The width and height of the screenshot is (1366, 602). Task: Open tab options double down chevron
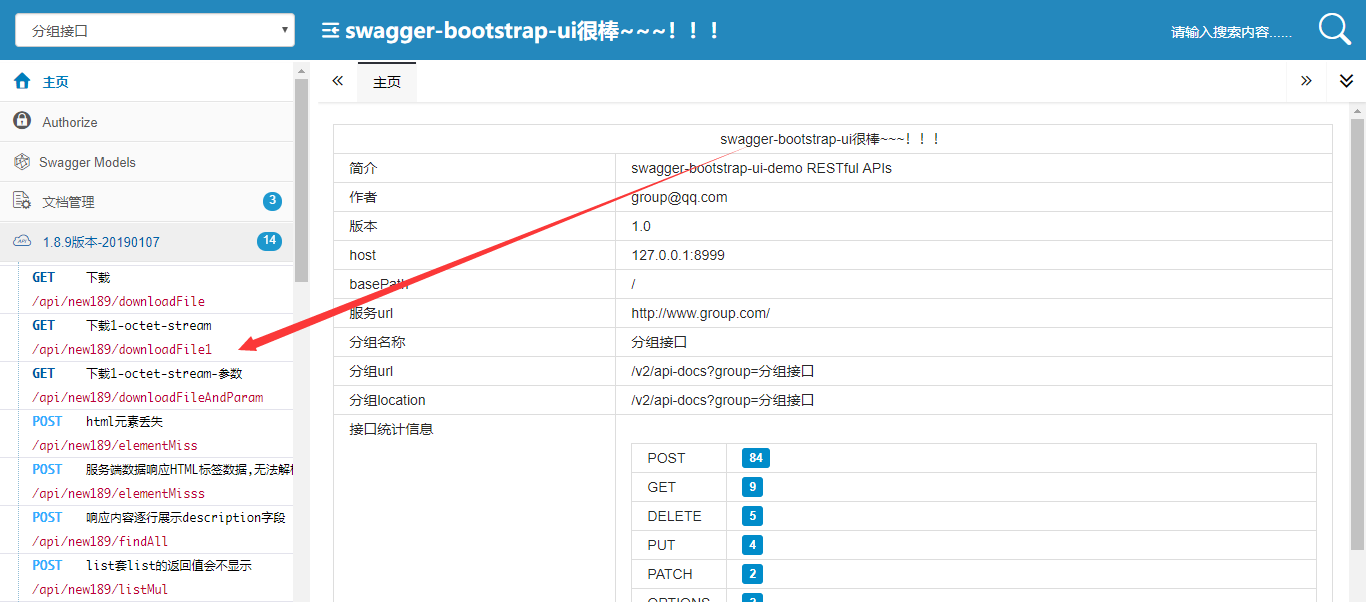pos(1346,81)
